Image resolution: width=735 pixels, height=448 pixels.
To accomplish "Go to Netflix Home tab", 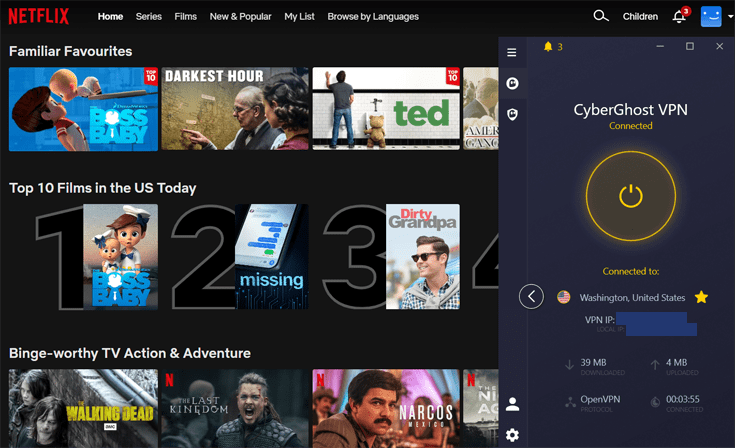I will coord(110,16).
